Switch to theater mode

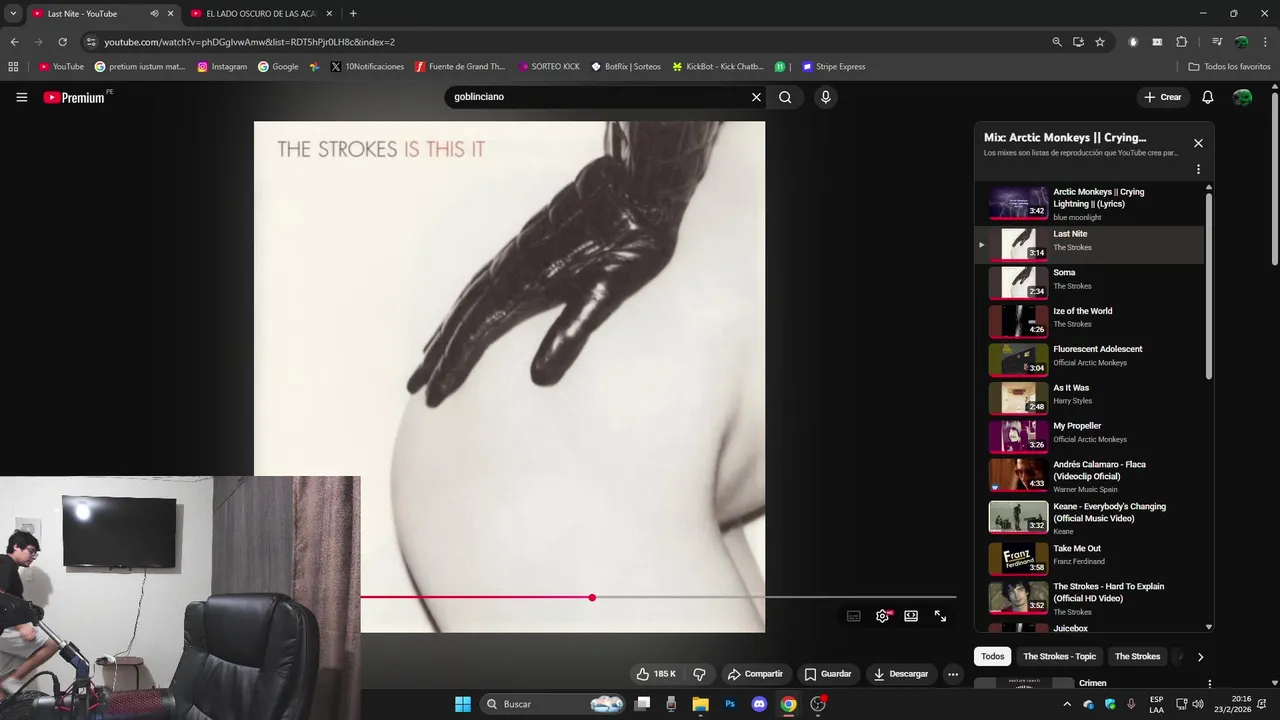pyautogui.click(x=911, y=616)
